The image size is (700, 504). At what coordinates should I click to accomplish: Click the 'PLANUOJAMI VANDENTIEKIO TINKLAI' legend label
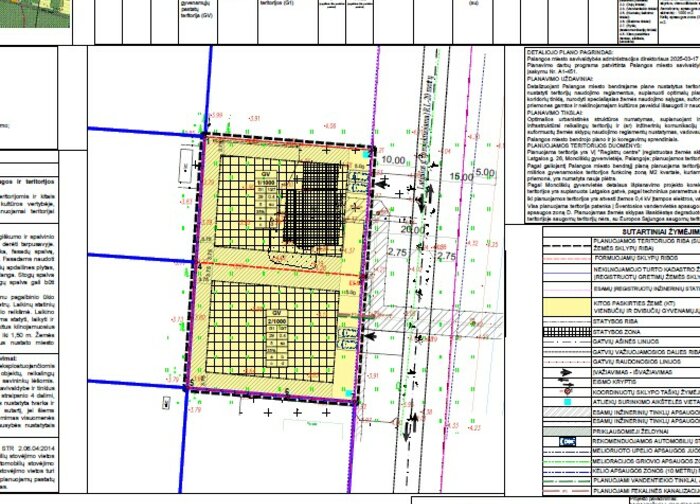click(646, 481)
